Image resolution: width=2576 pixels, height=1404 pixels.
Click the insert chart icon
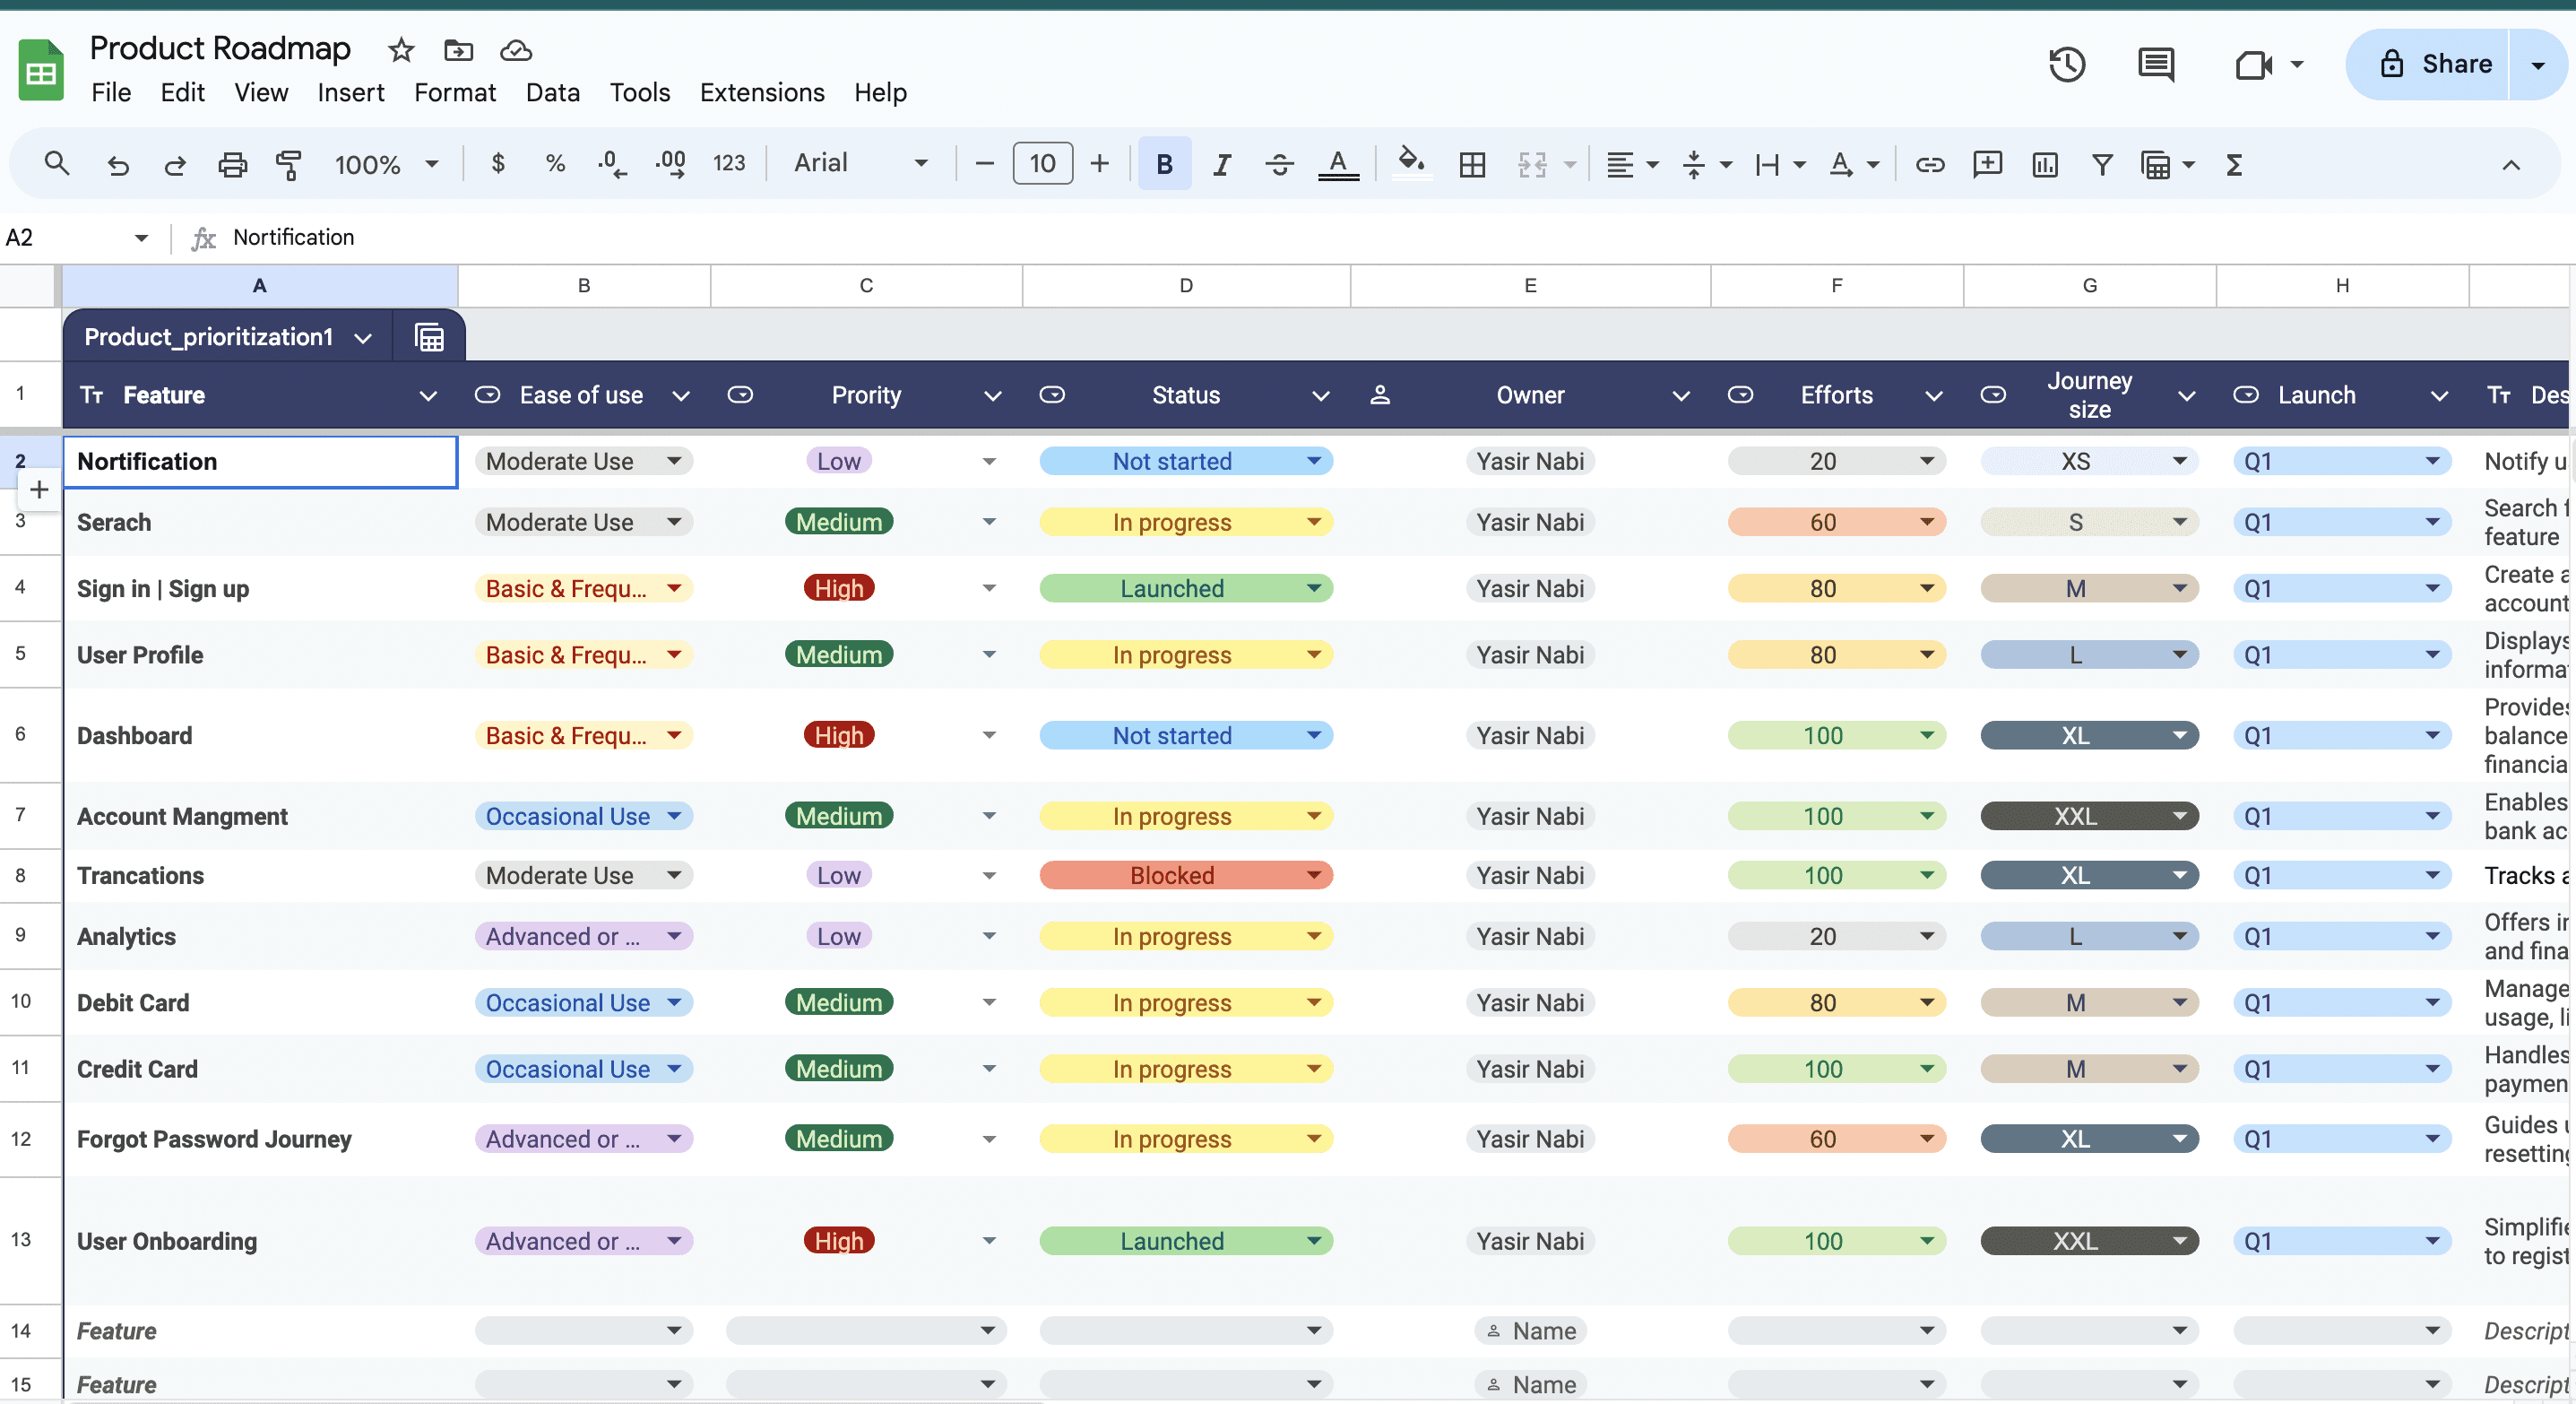tap(2044, 164)
